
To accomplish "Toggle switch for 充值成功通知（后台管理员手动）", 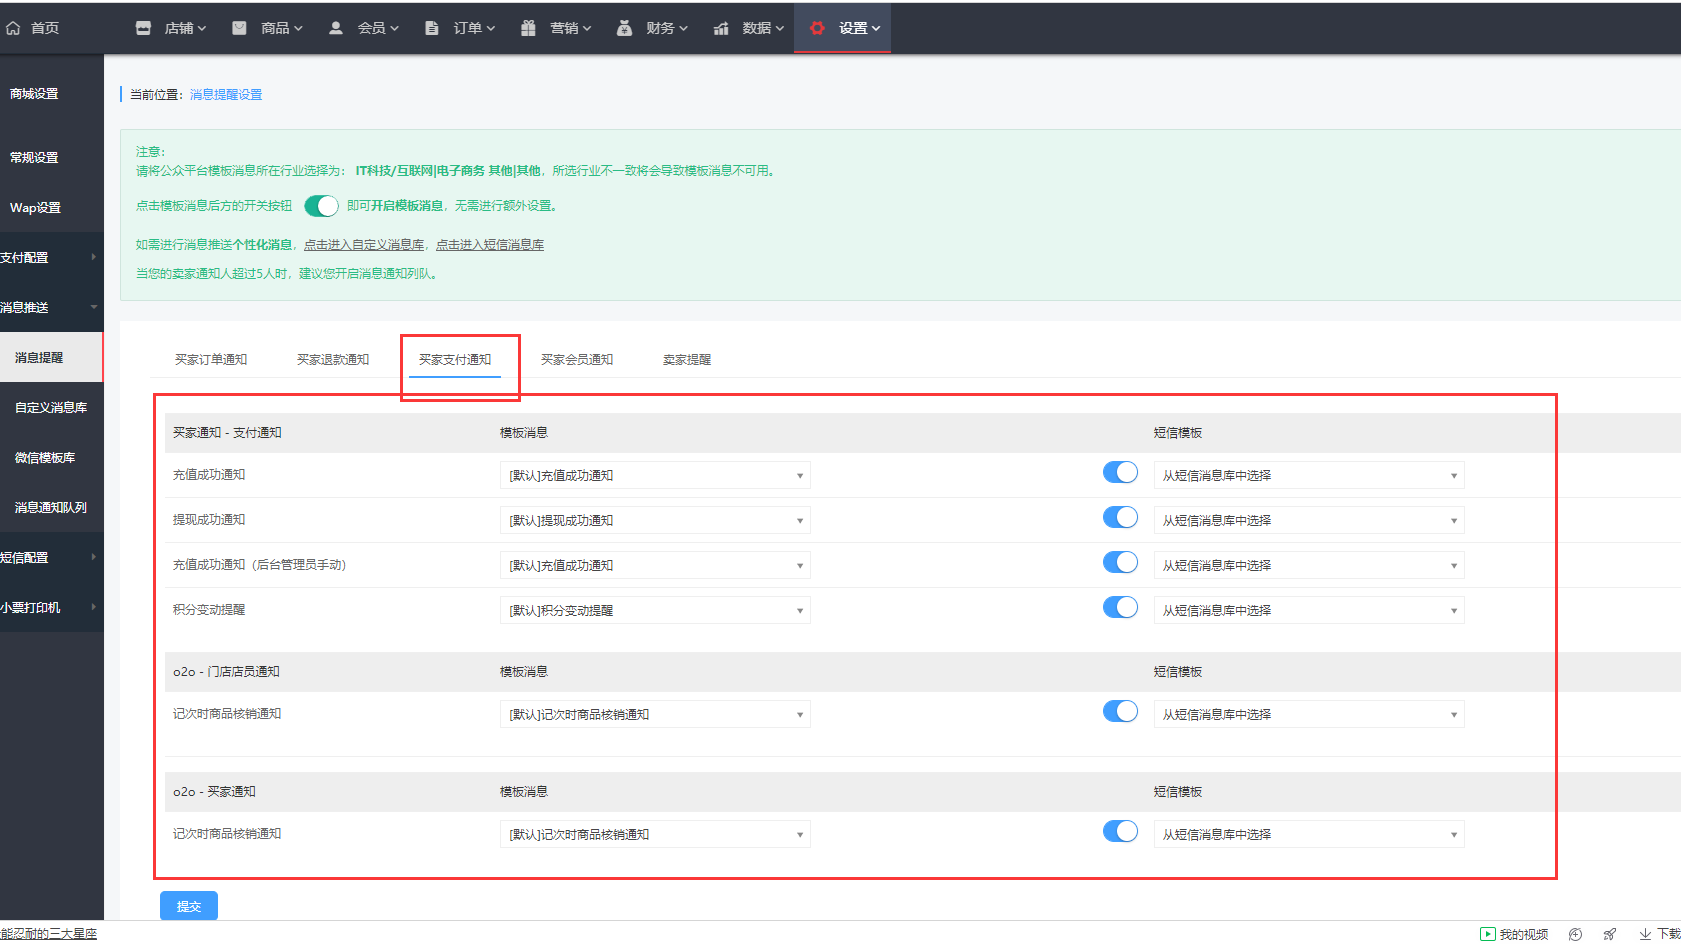I will tap(1120, 562).
